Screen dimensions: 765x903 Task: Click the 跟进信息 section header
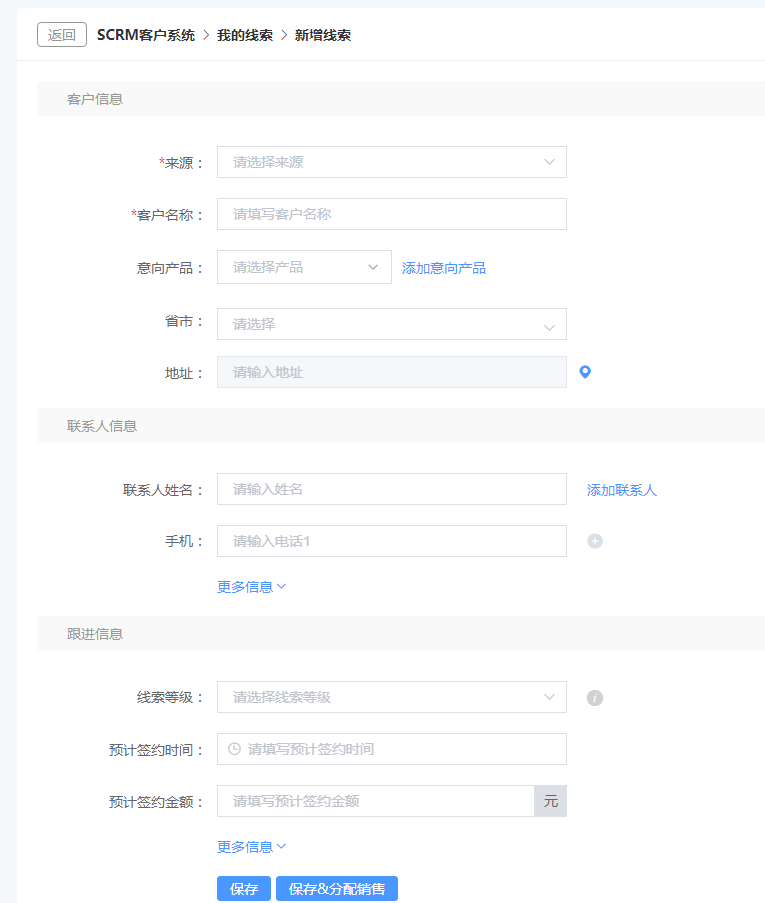95,634
